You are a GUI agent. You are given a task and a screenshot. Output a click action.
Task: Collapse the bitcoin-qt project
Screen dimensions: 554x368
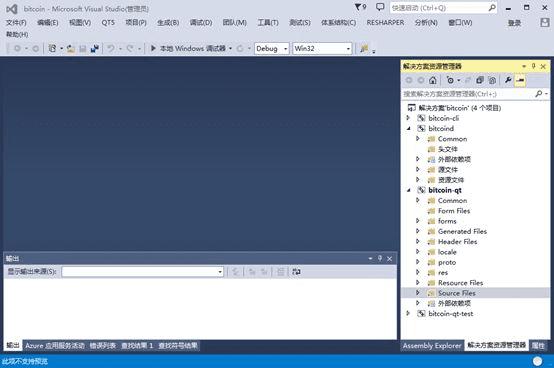click(x=408, y=190)
